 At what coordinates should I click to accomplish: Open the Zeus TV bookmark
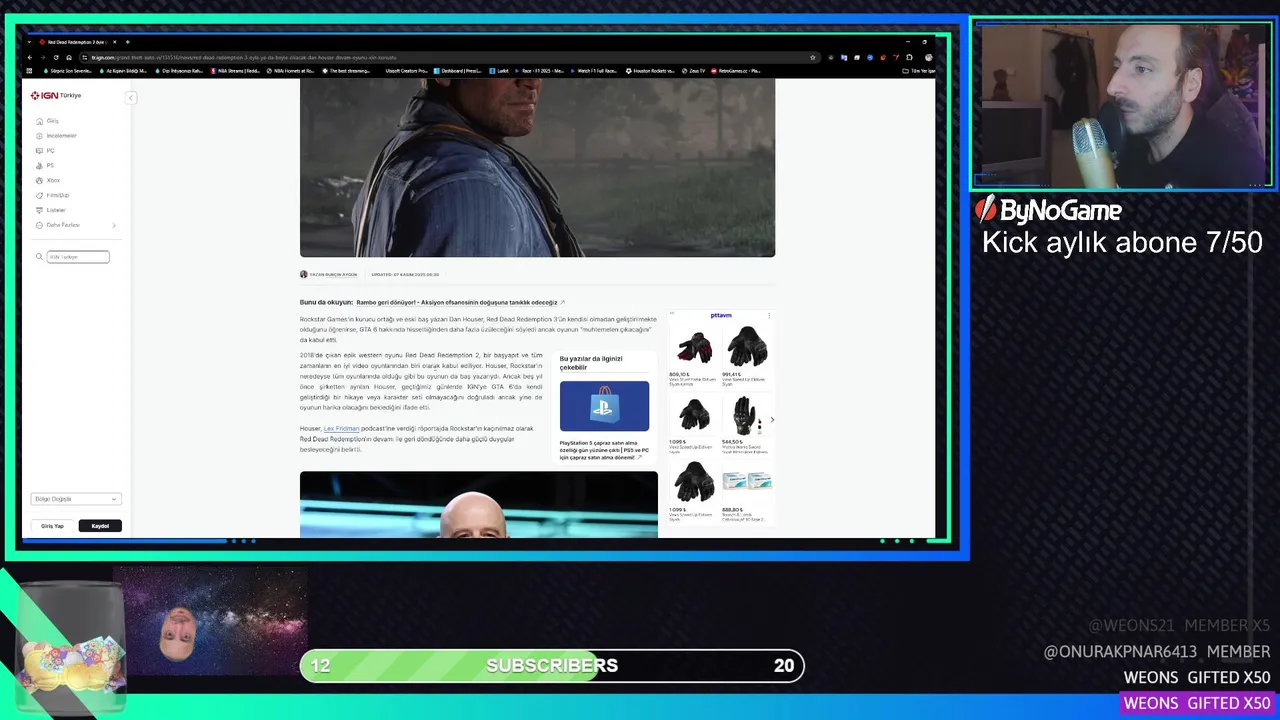[694, 71]
